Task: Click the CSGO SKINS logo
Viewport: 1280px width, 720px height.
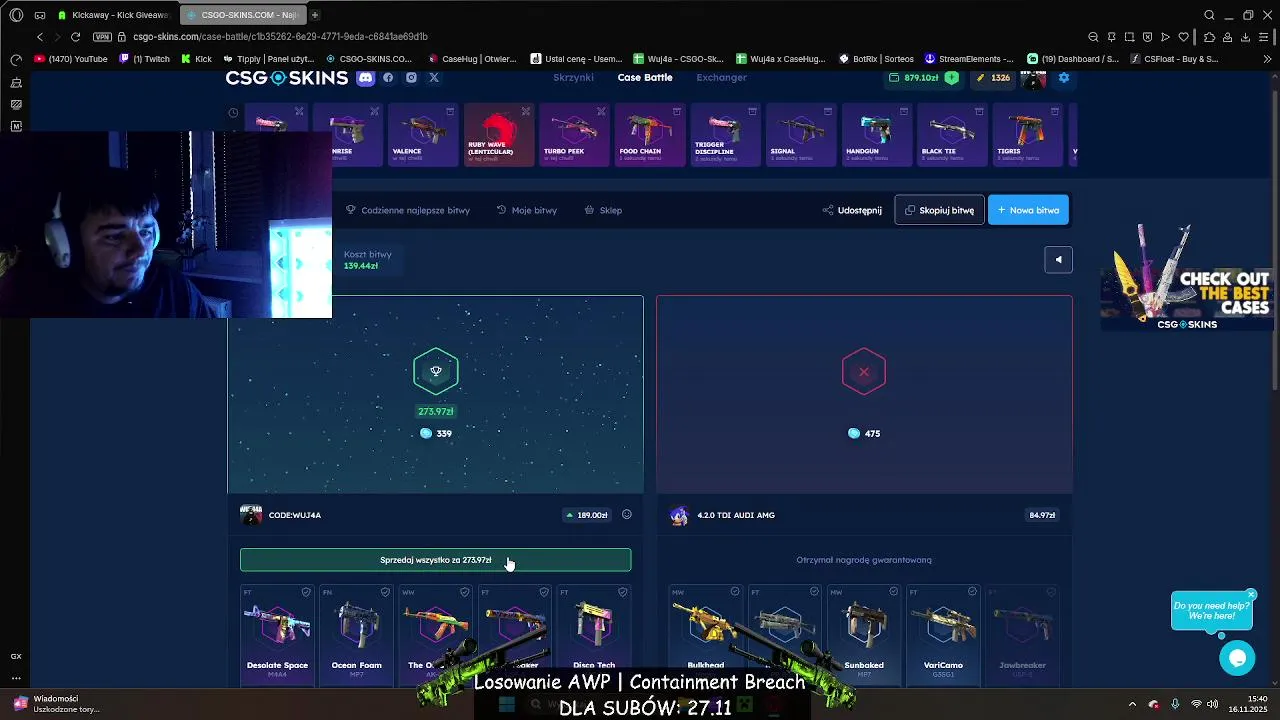Action: click(x=286, y=78)
